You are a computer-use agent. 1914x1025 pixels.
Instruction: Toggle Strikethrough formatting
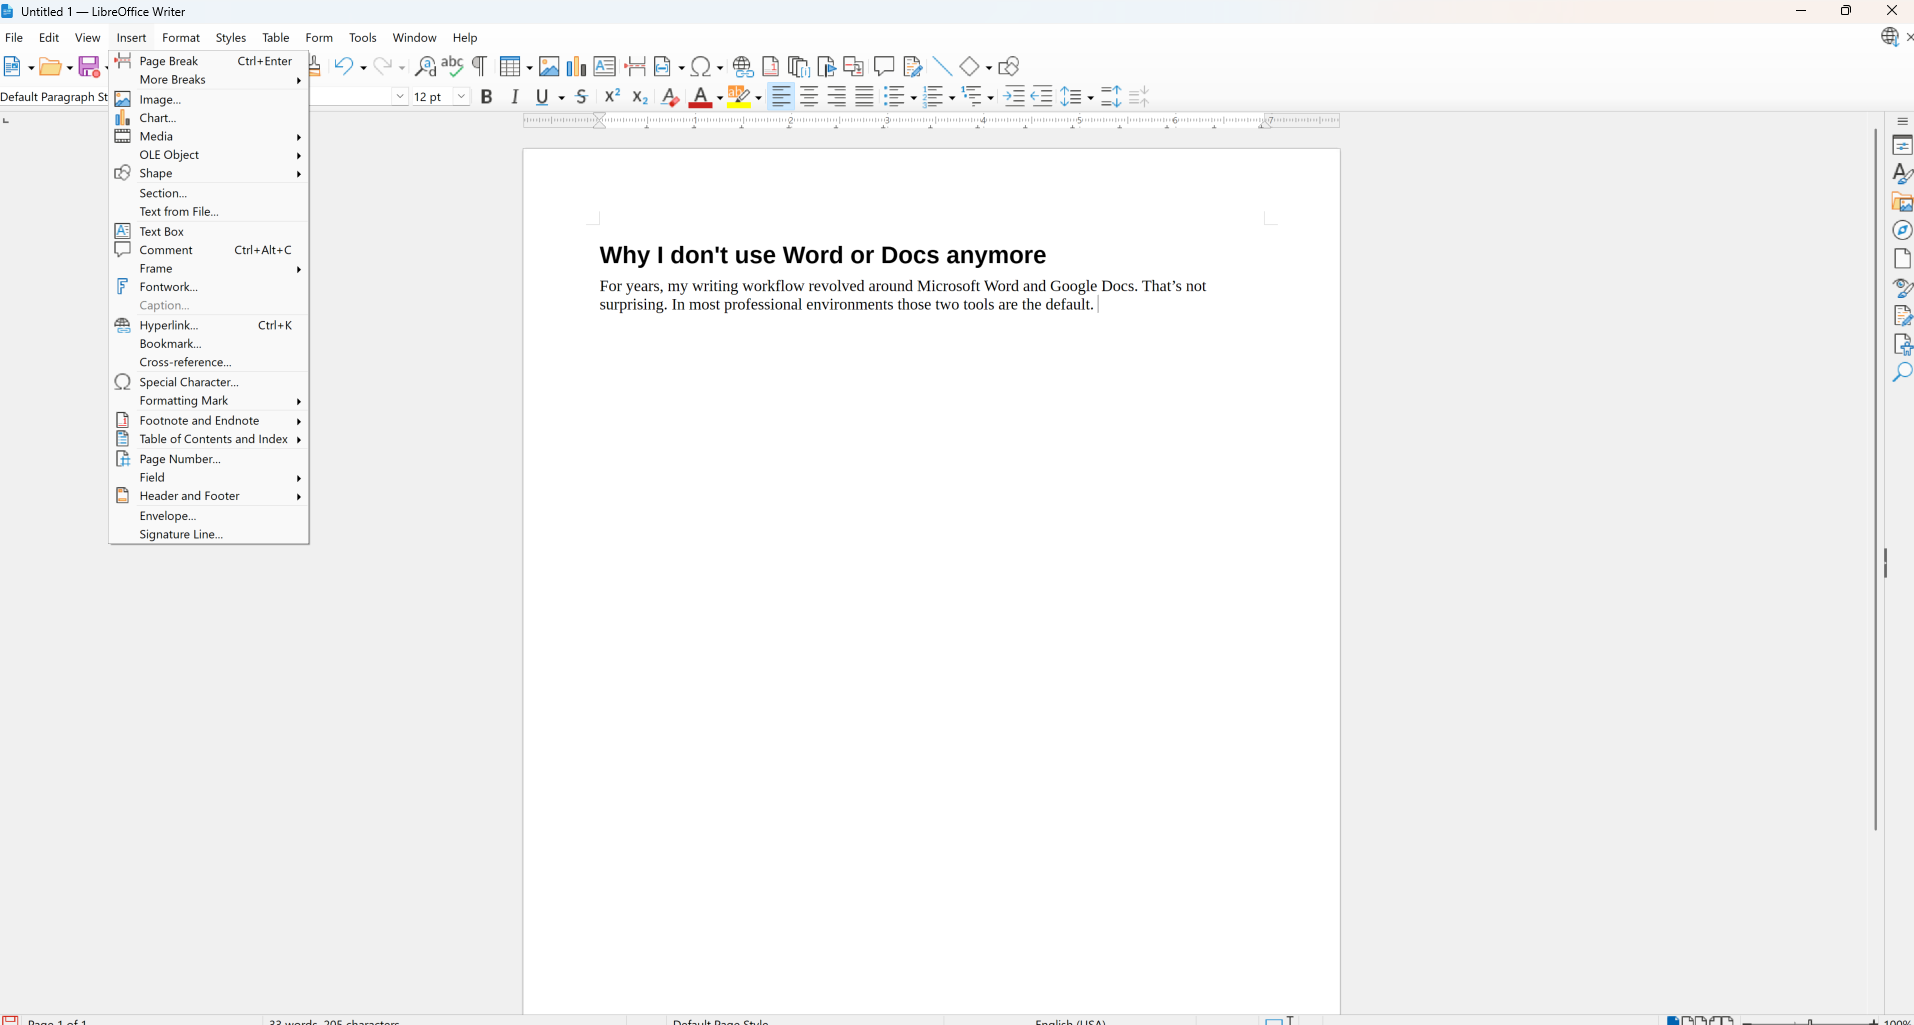(581, 97)
